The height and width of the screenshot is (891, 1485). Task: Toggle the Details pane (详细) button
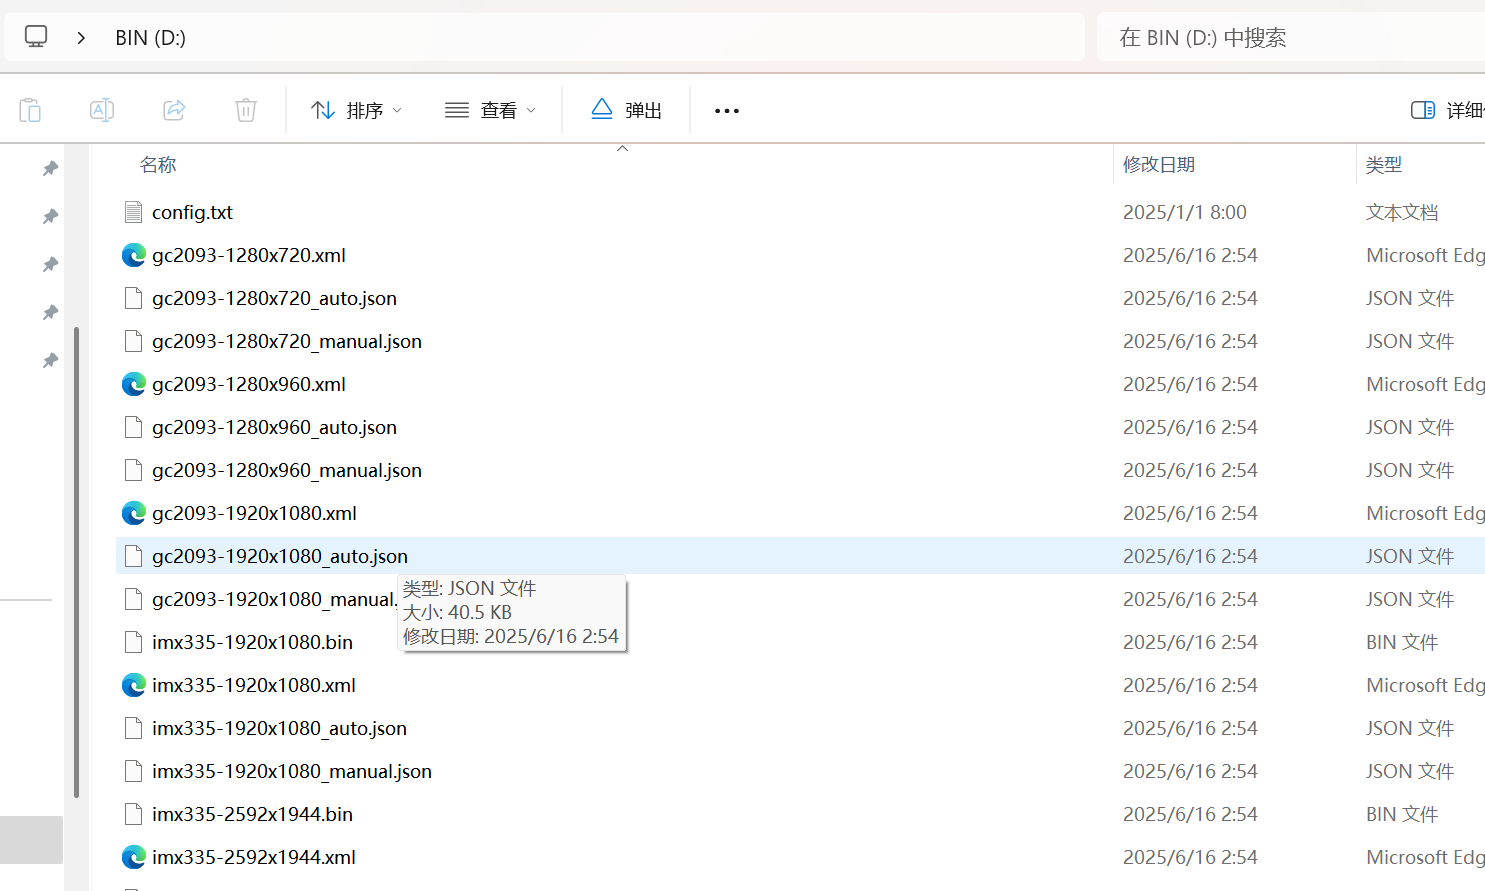pyautogui.click(x=1446, y=110)
